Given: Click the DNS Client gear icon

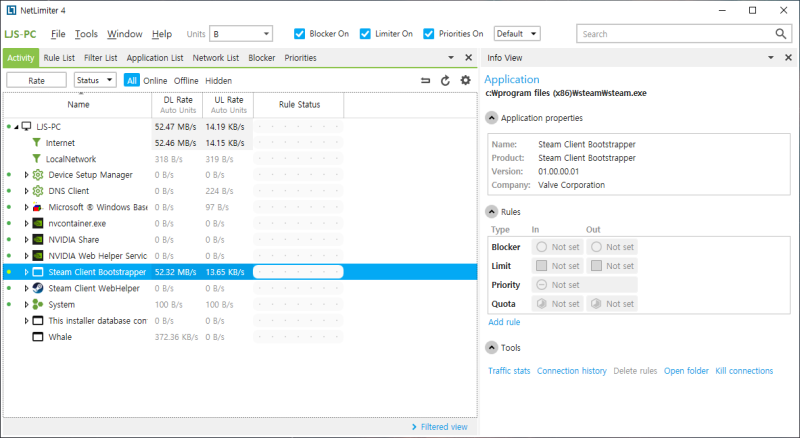Looking at the screenshot, I should (38, 191).
